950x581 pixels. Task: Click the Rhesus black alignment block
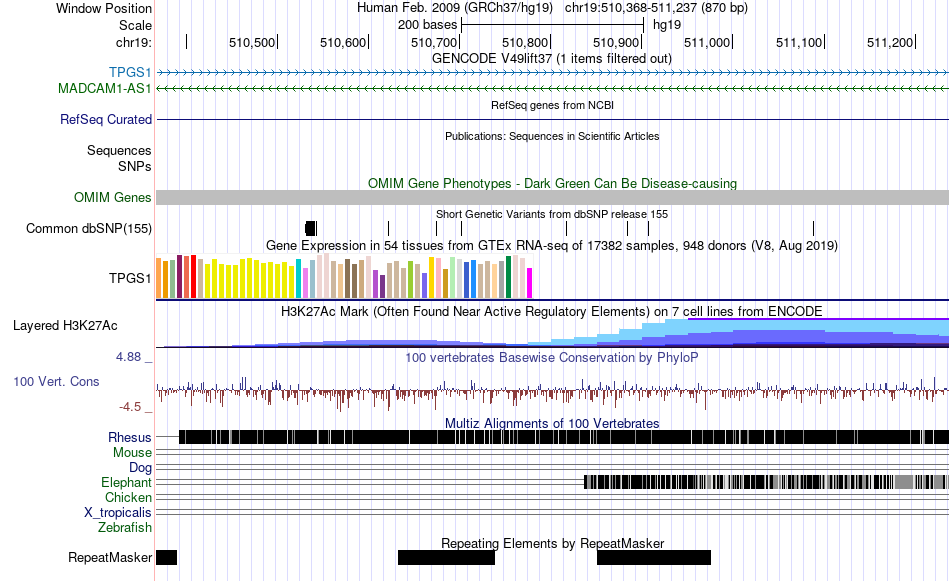tap(564, 437)
